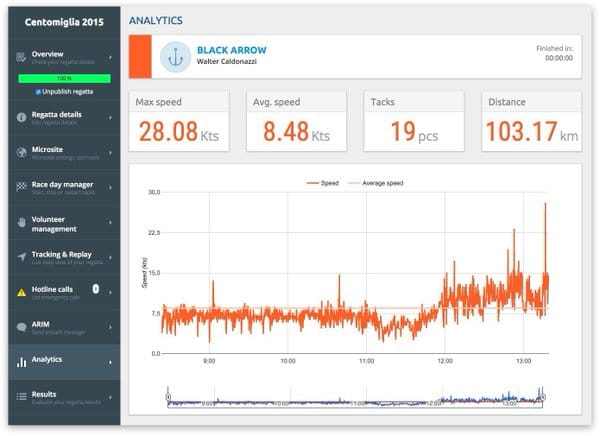
Task: Open the Race day manager menu item
Action: [x=62, y=184]
